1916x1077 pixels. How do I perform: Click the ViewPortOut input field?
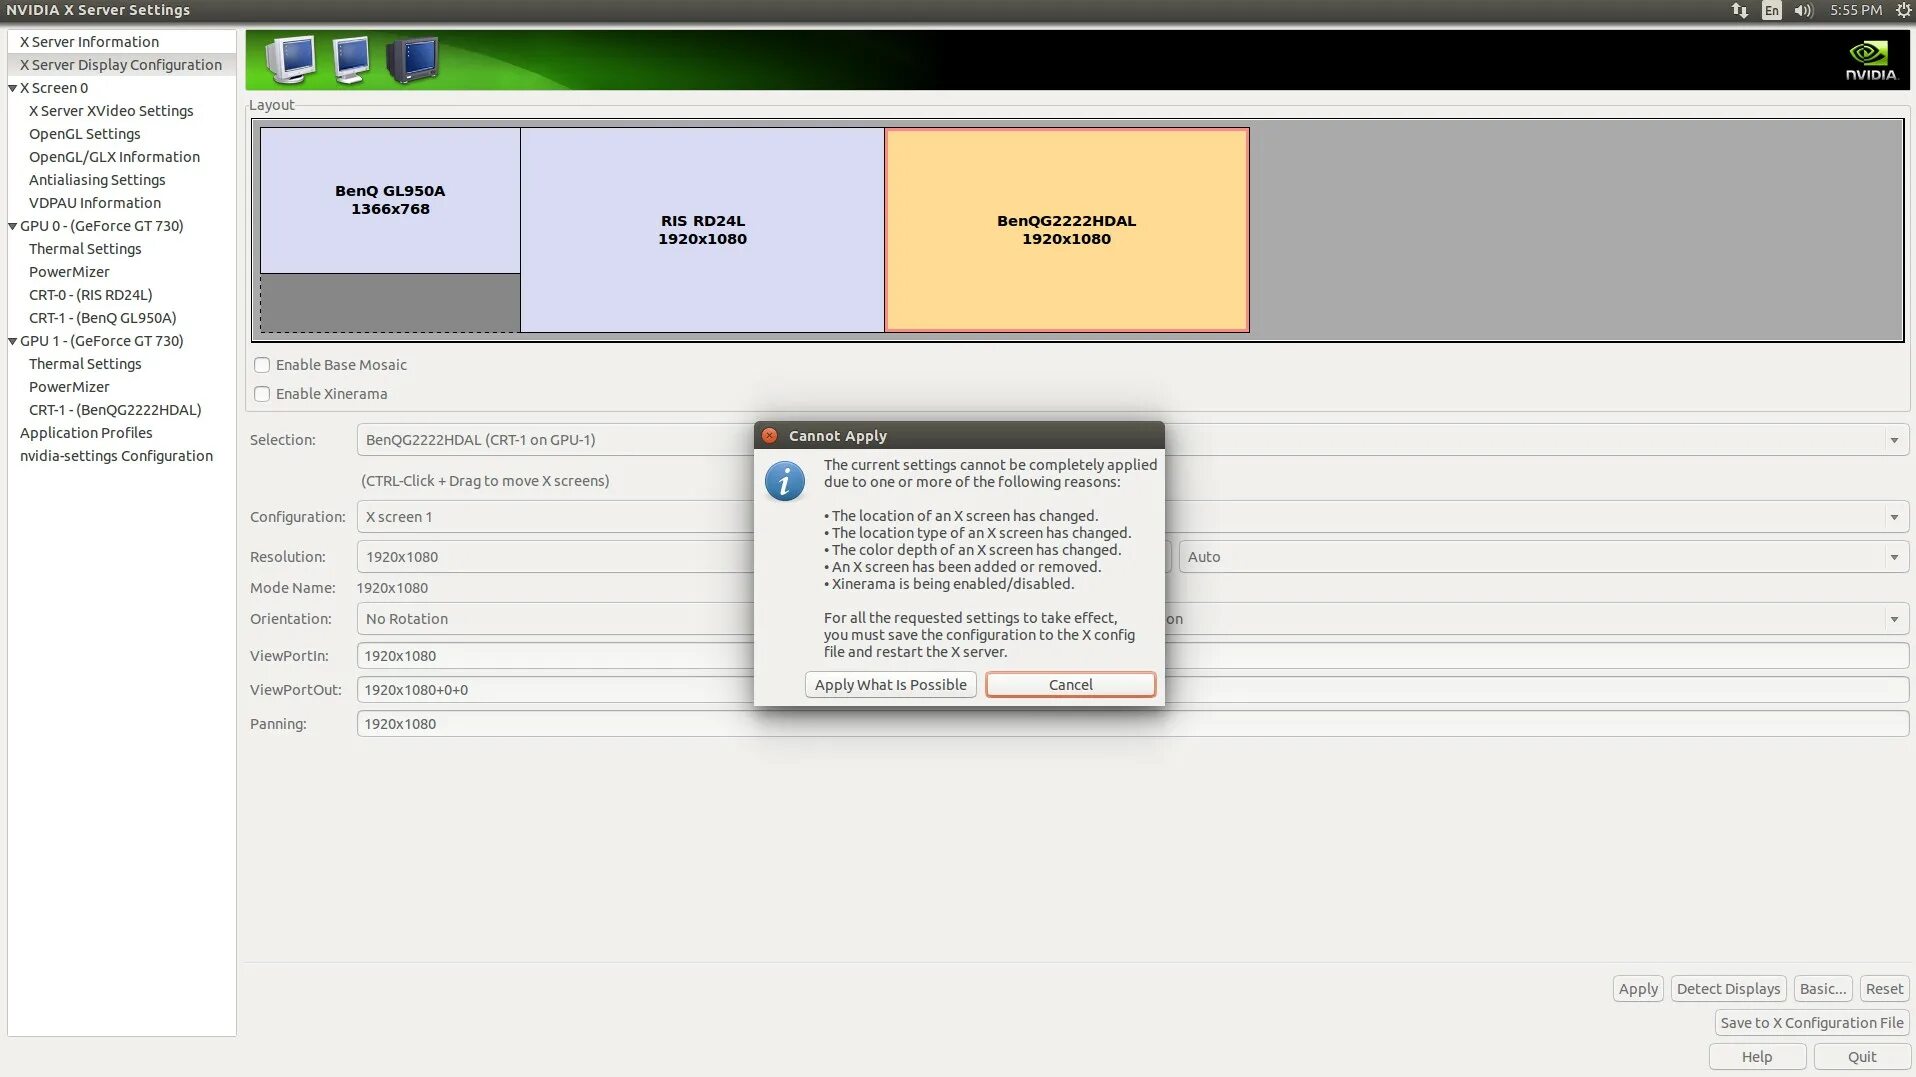tap(1133, 690)
